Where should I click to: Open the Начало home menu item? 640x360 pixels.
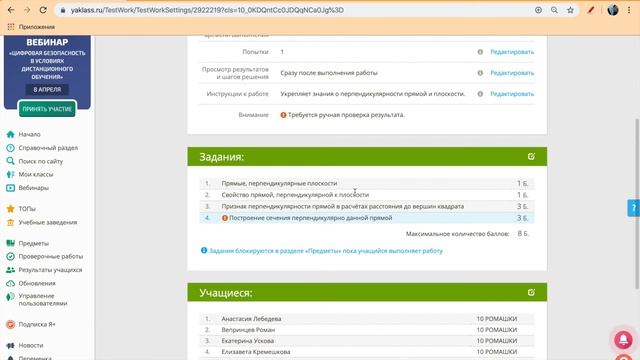click(29, 134)
